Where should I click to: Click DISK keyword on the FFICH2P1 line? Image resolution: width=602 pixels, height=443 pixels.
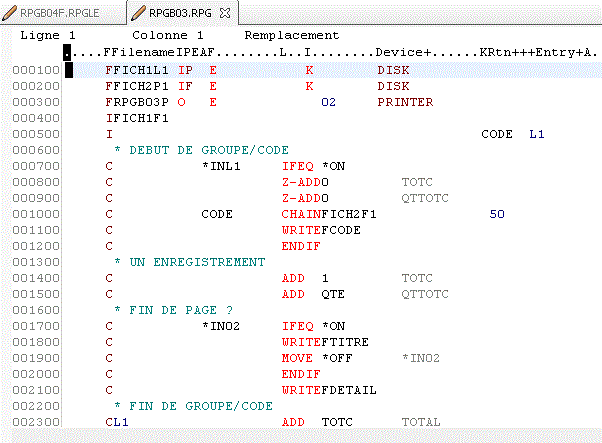pyautogui.click(x=393, y=86)
